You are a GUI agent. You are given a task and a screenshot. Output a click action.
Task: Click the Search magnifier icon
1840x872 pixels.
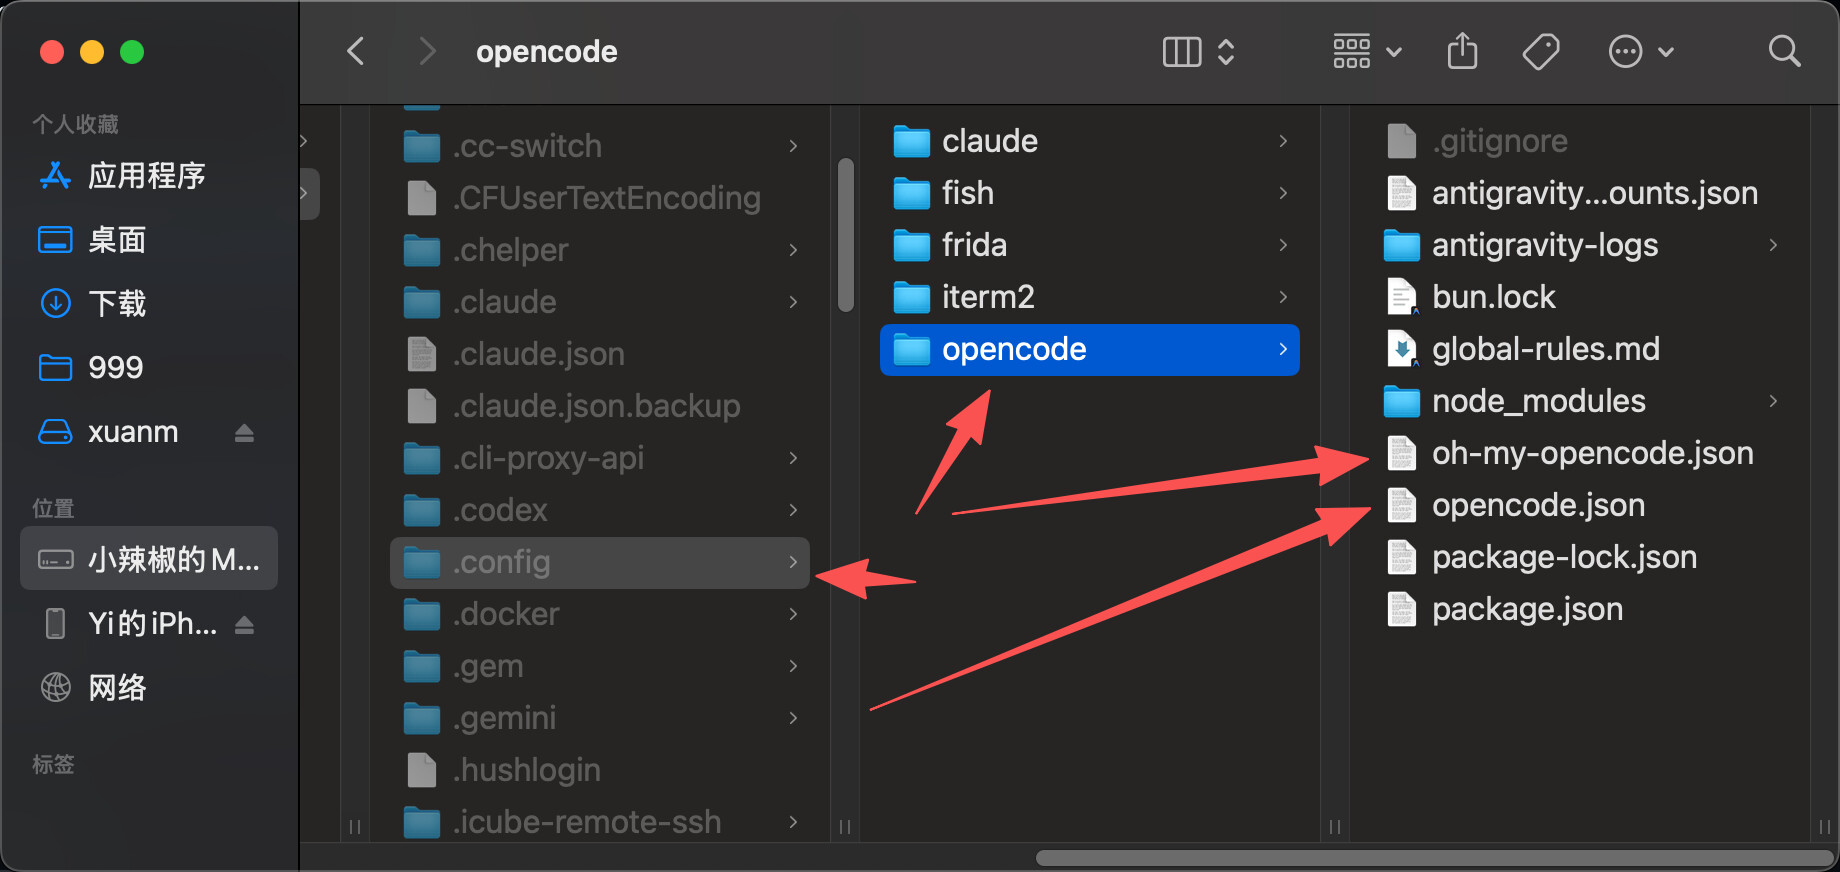1784,51
